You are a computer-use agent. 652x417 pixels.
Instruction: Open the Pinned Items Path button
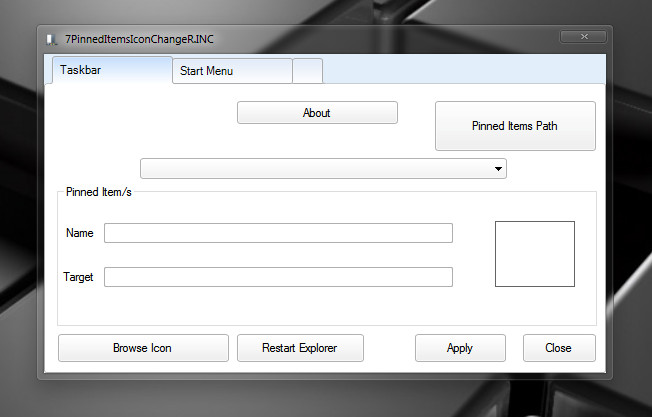click(x=515, y=126)
